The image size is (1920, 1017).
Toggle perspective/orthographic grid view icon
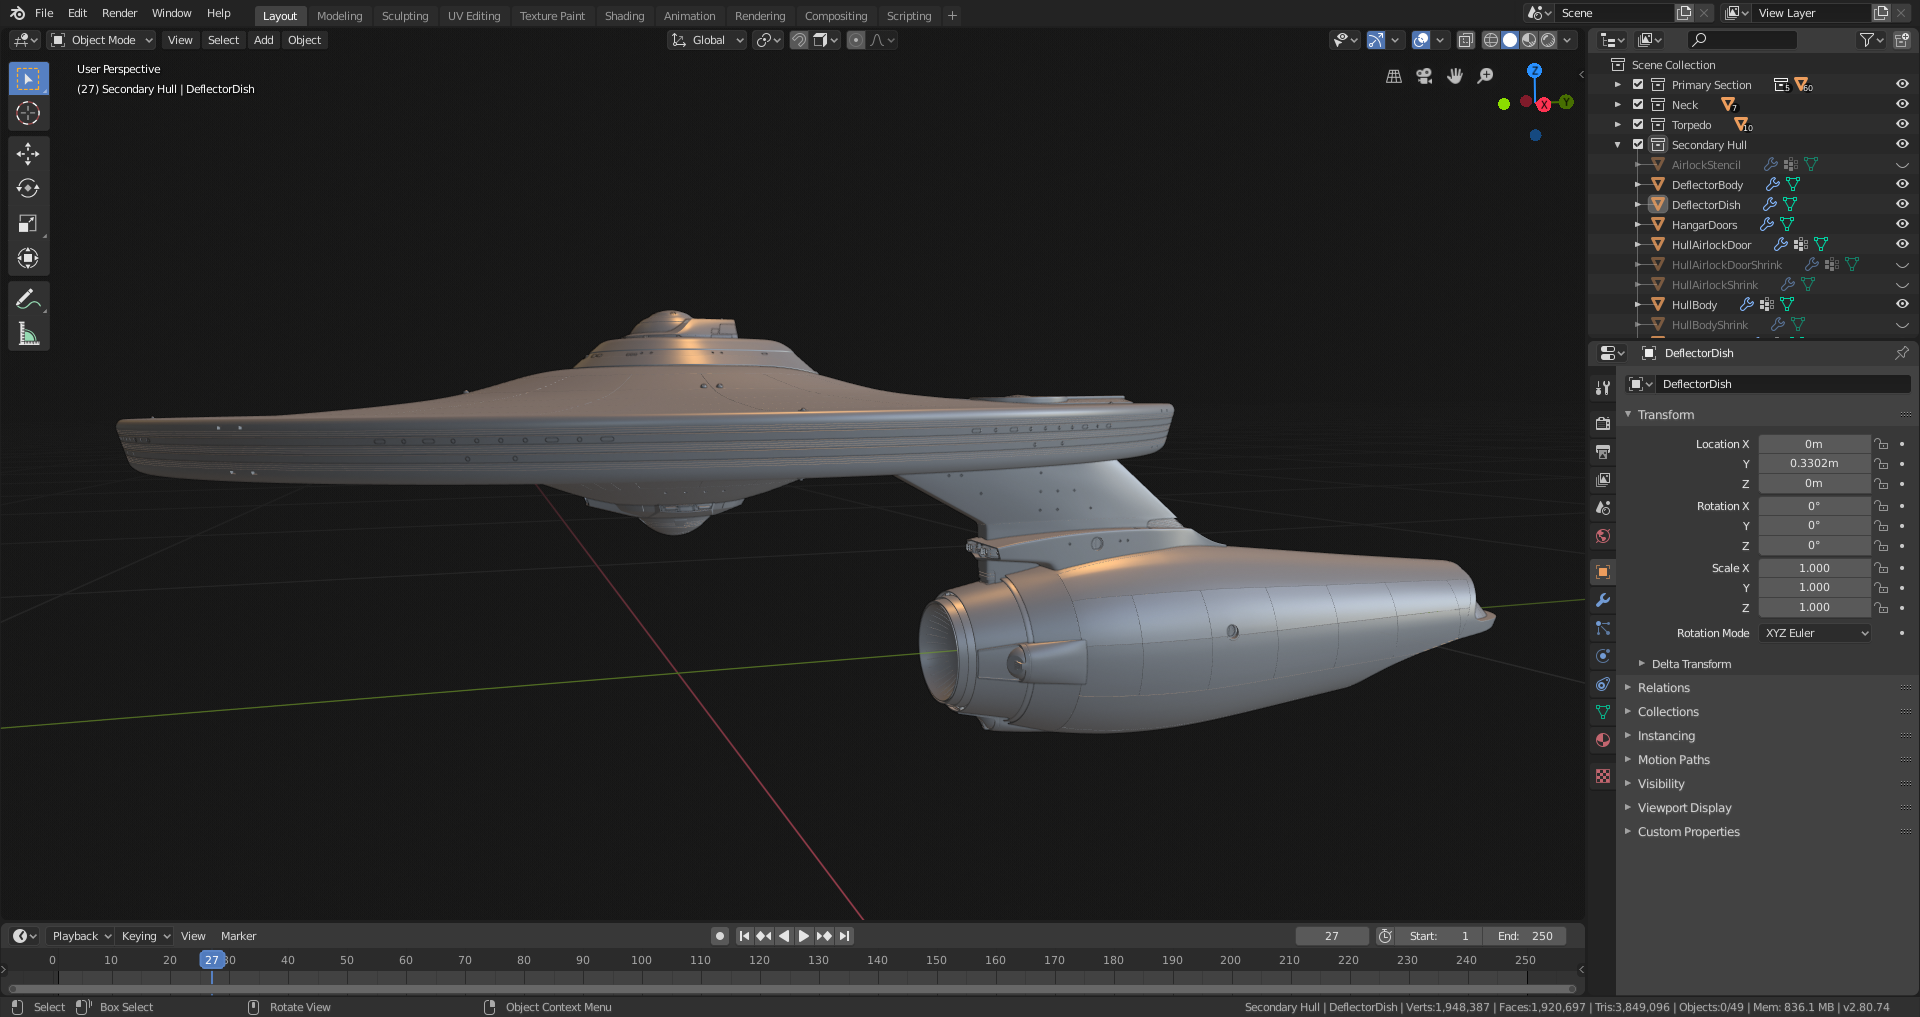point(1394,76)
